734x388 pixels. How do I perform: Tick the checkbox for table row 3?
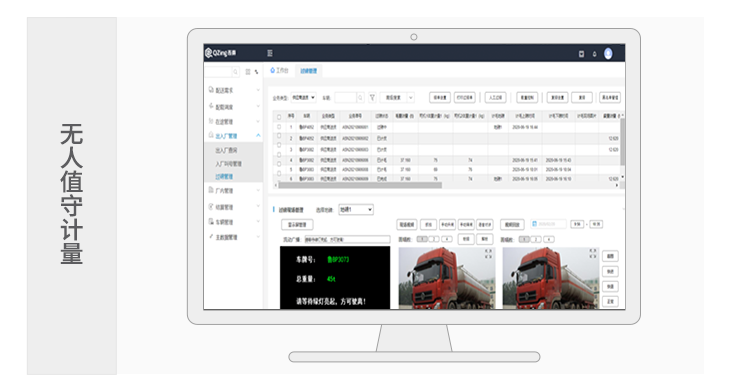279,146
